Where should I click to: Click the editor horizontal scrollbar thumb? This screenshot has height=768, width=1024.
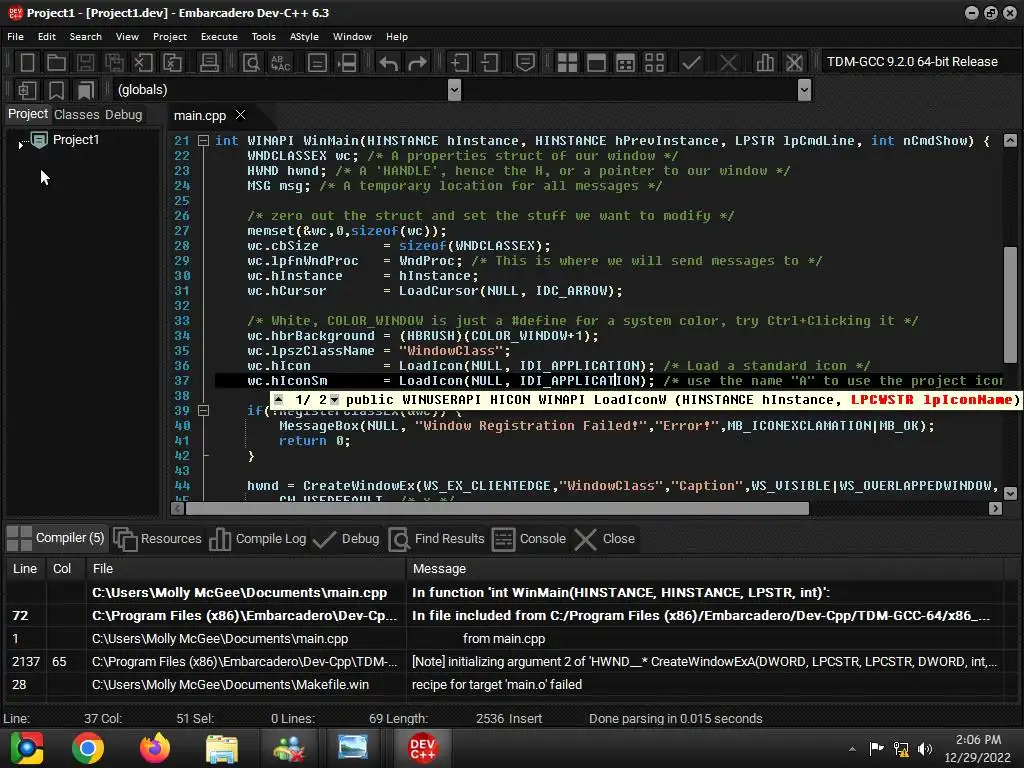[x=497, y=508]
